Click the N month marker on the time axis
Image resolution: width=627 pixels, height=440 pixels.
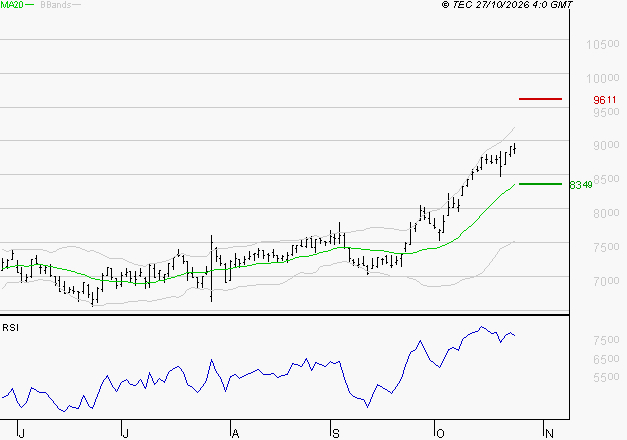click(x=549, y=434)
